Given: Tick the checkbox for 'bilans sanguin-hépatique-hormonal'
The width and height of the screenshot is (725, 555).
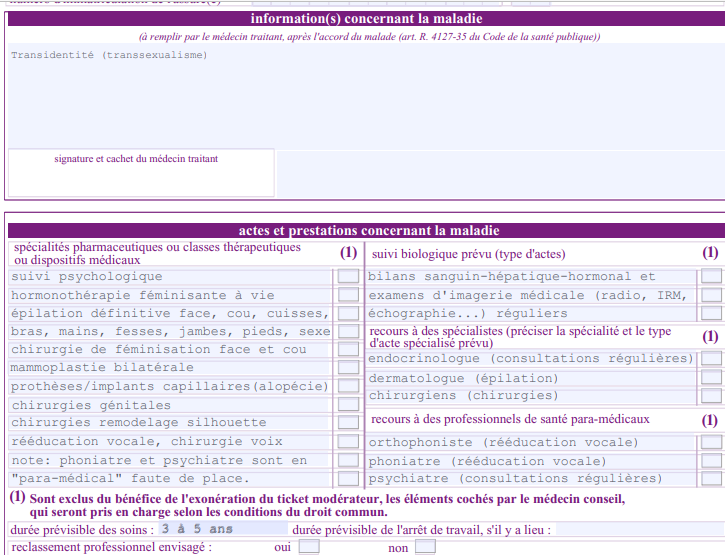Looking at the screenshot, I should 711,276.
